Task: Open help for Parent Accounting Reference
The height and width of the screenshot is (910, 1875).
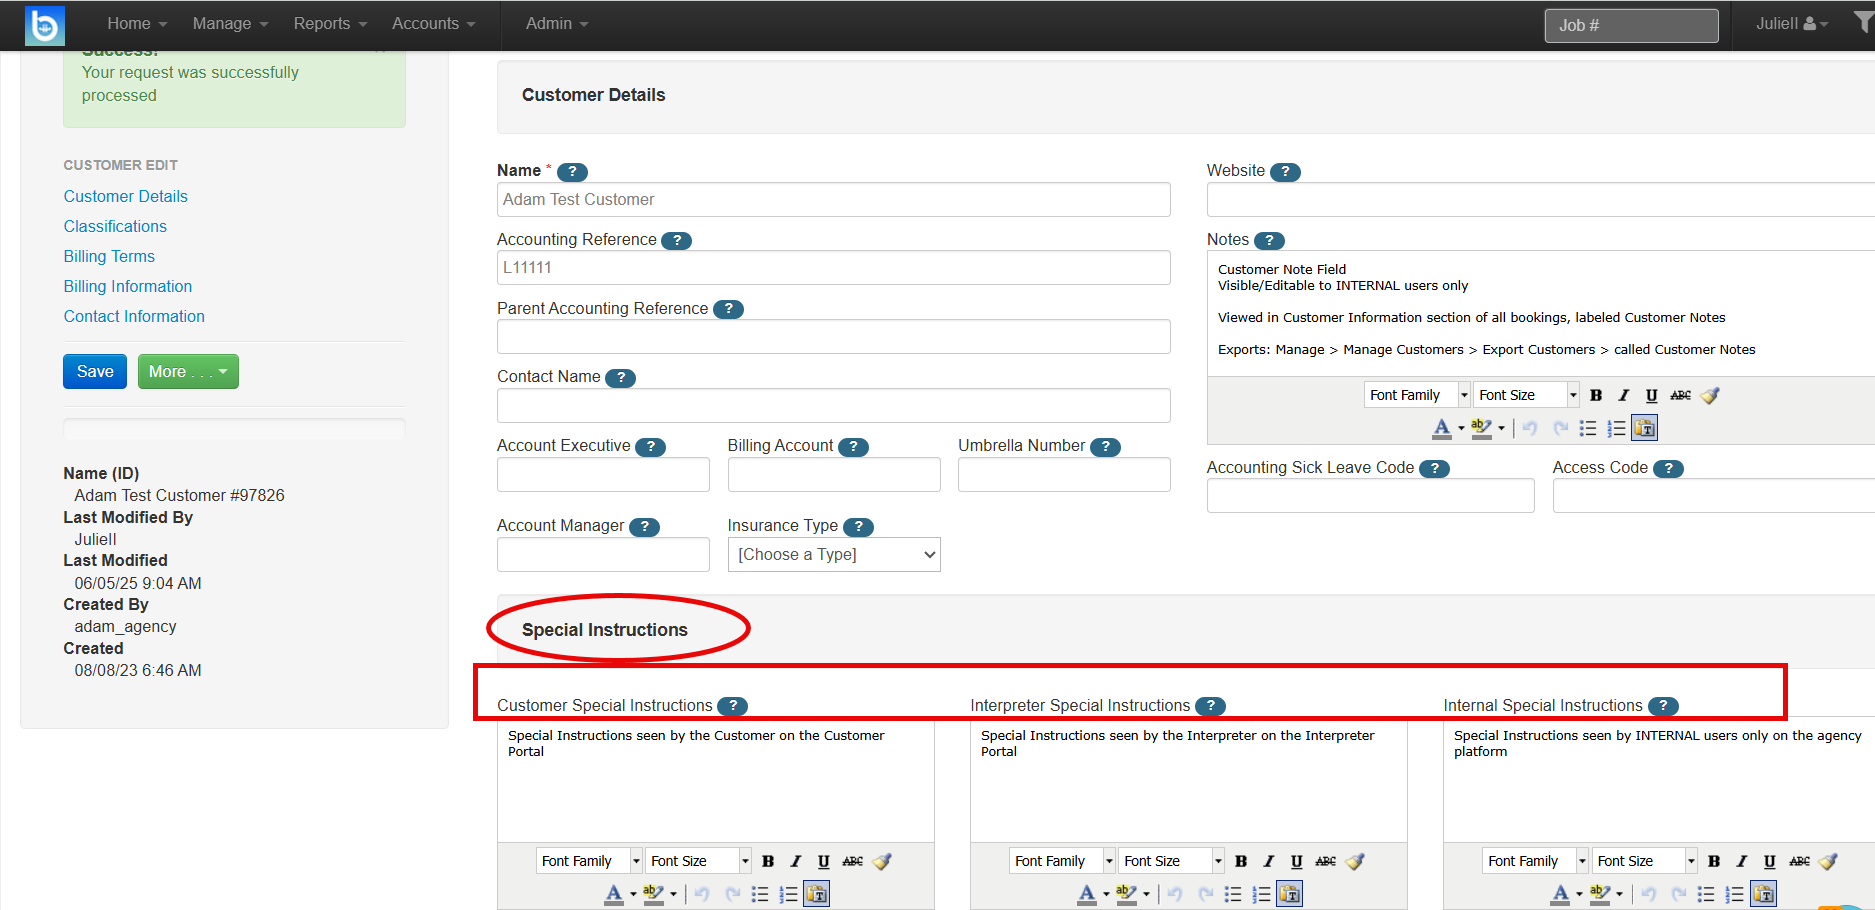Action: click(728, 309)
